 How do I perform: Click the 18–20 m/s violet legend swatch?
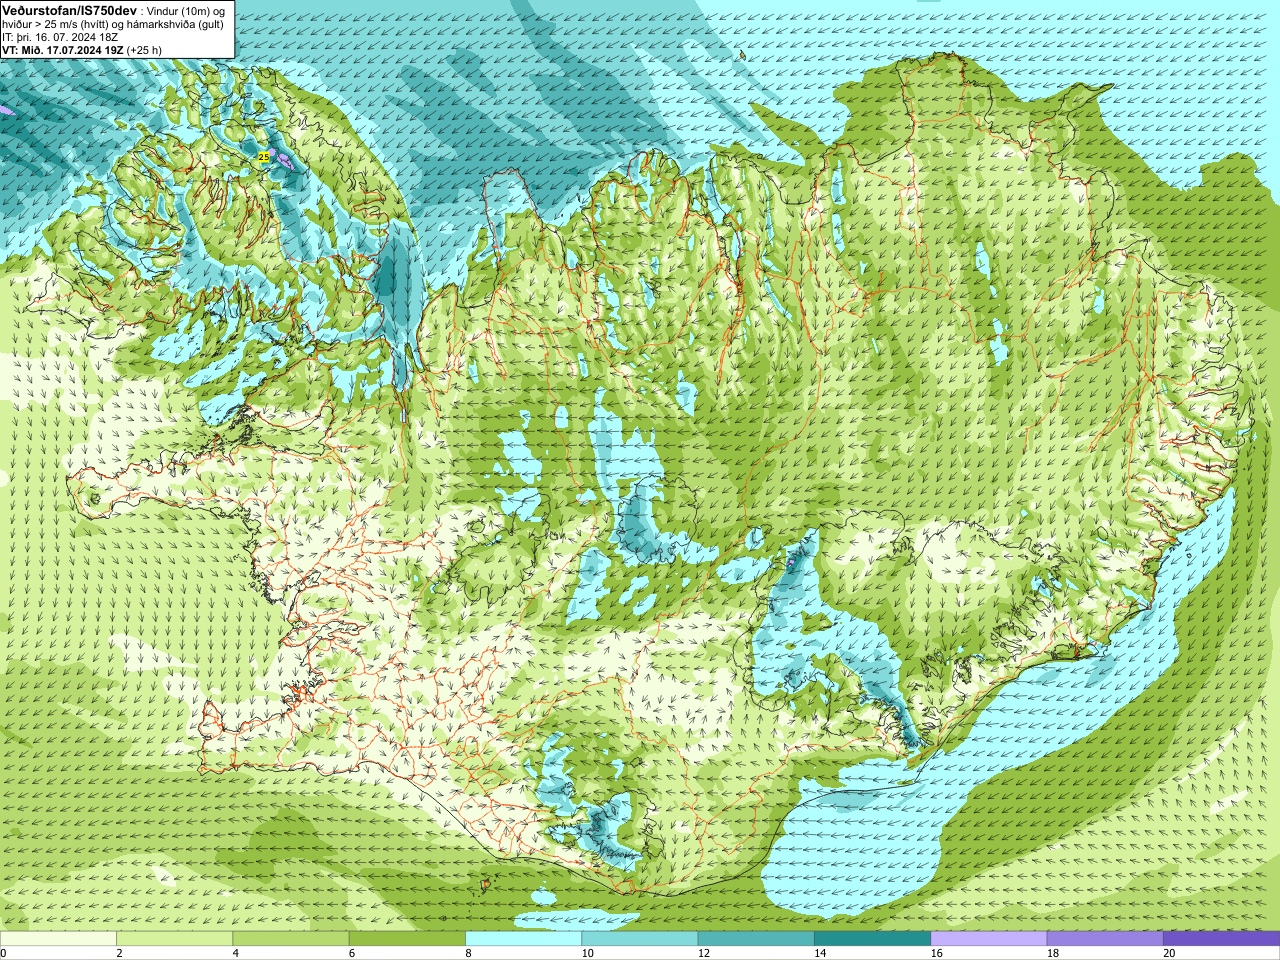pyautogui.click(x=1105, y=939)
